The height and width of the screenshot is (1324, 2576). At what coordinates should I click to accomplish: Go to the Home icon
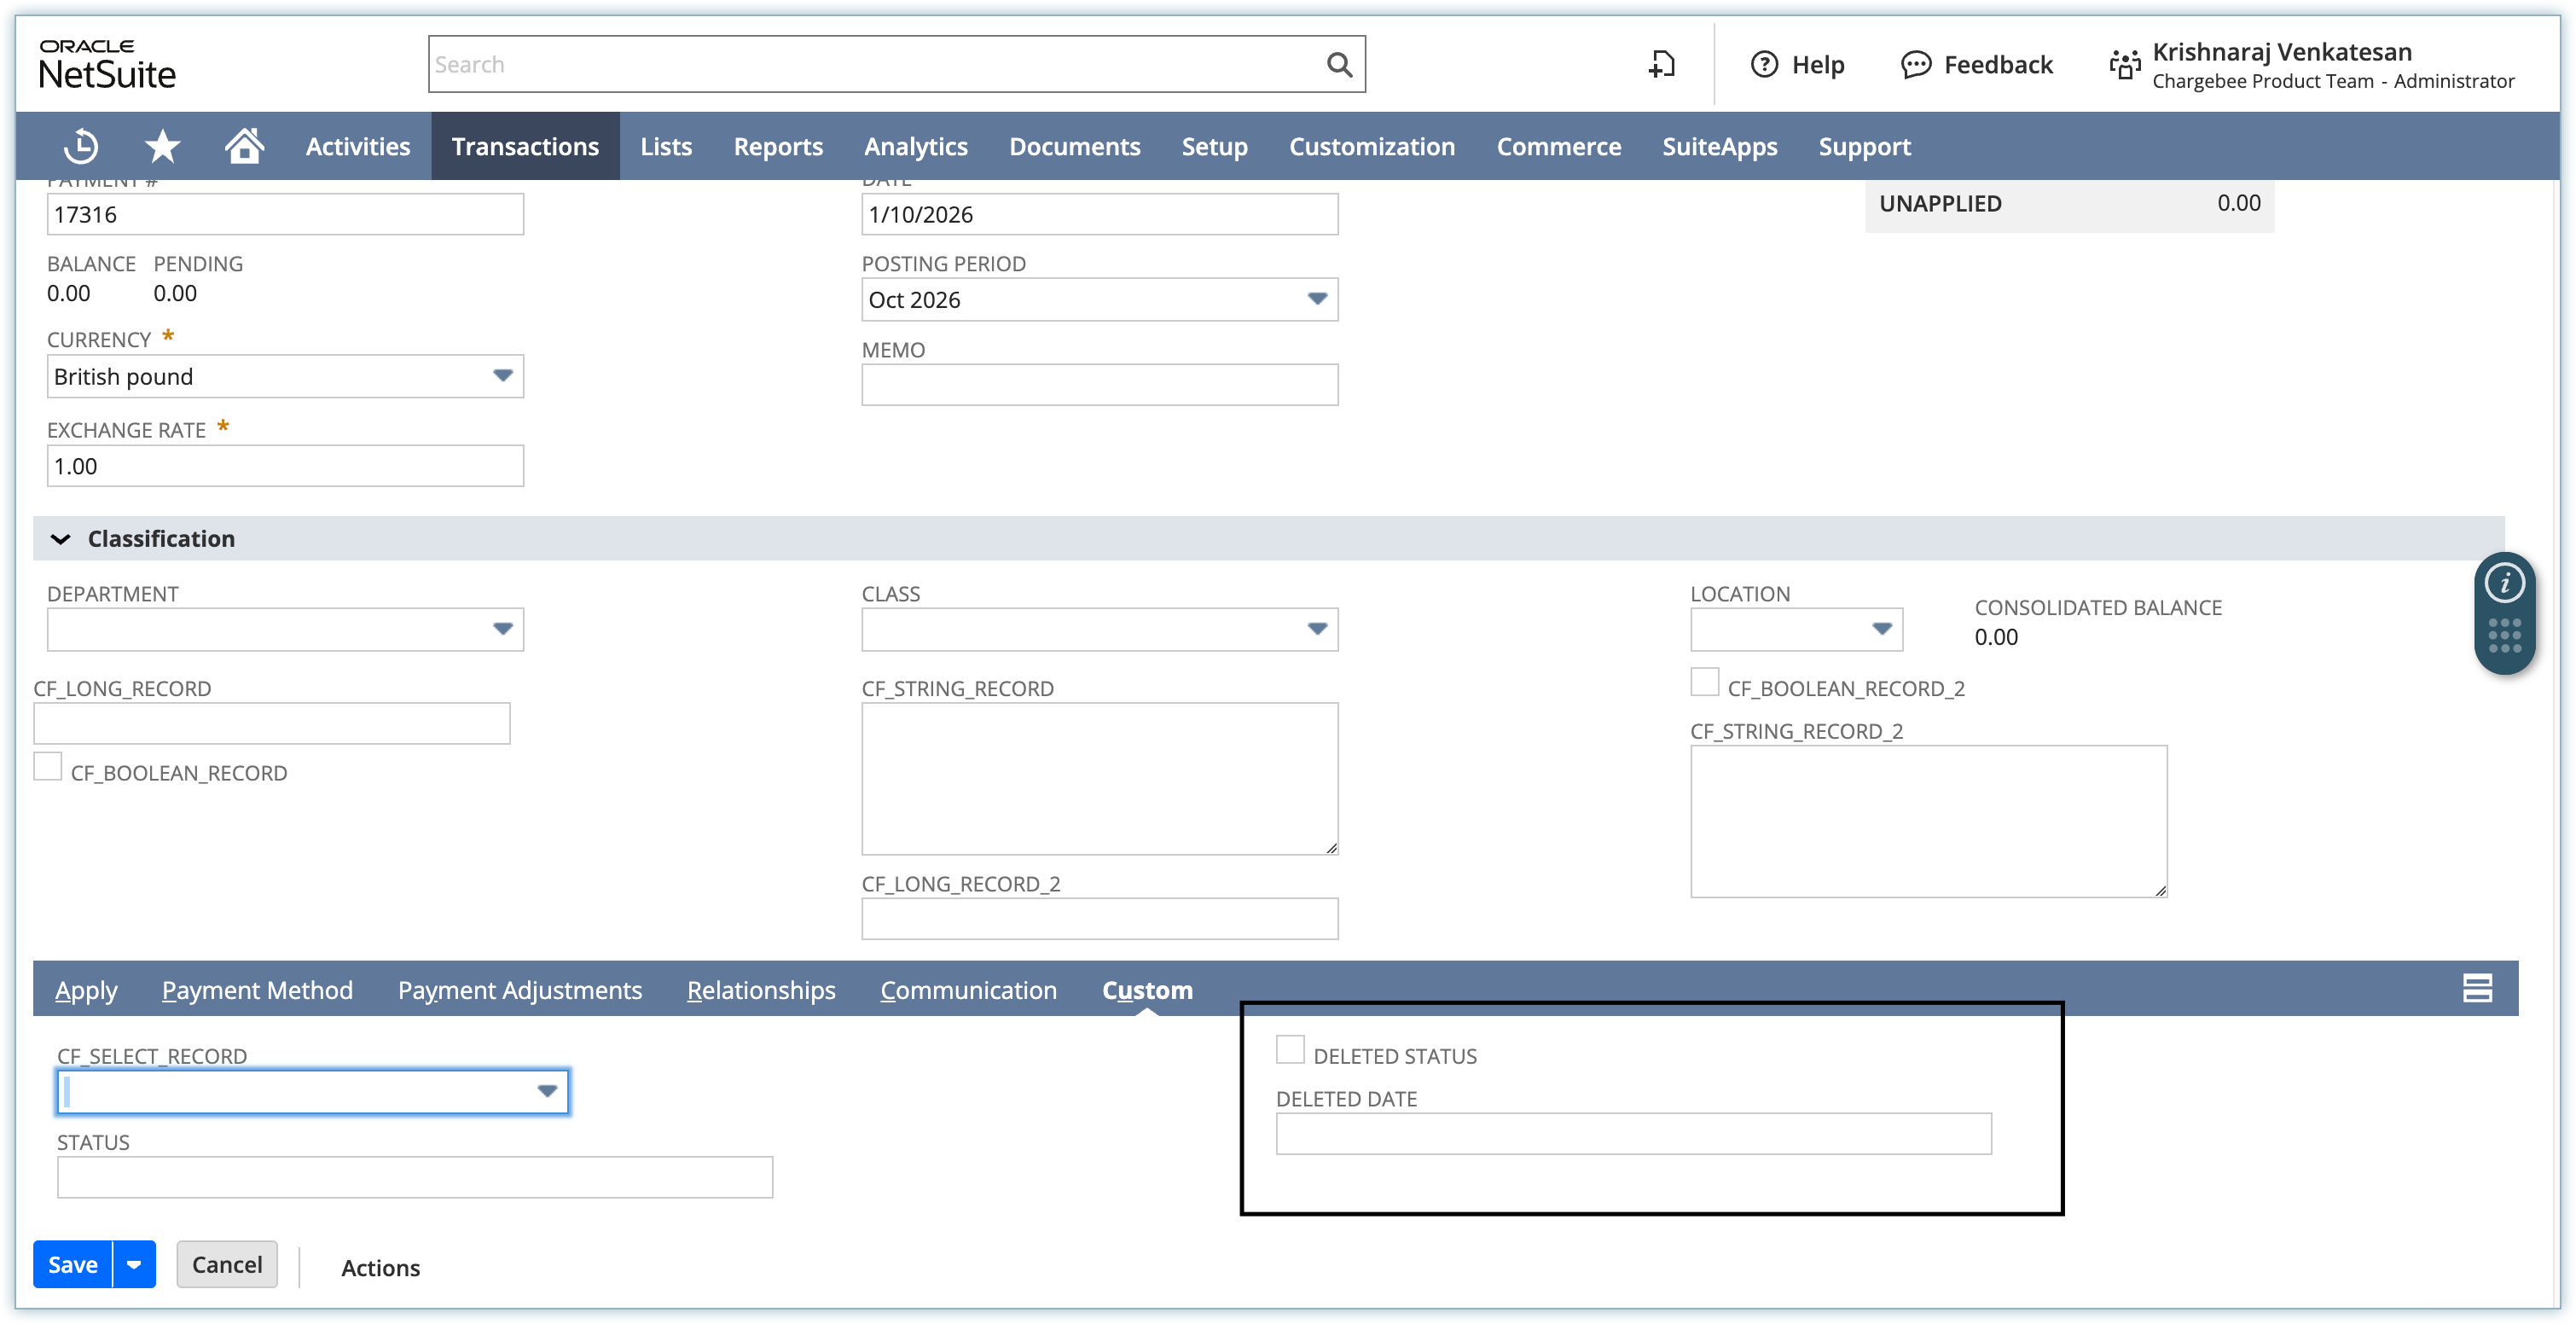[x=244, y=146]
